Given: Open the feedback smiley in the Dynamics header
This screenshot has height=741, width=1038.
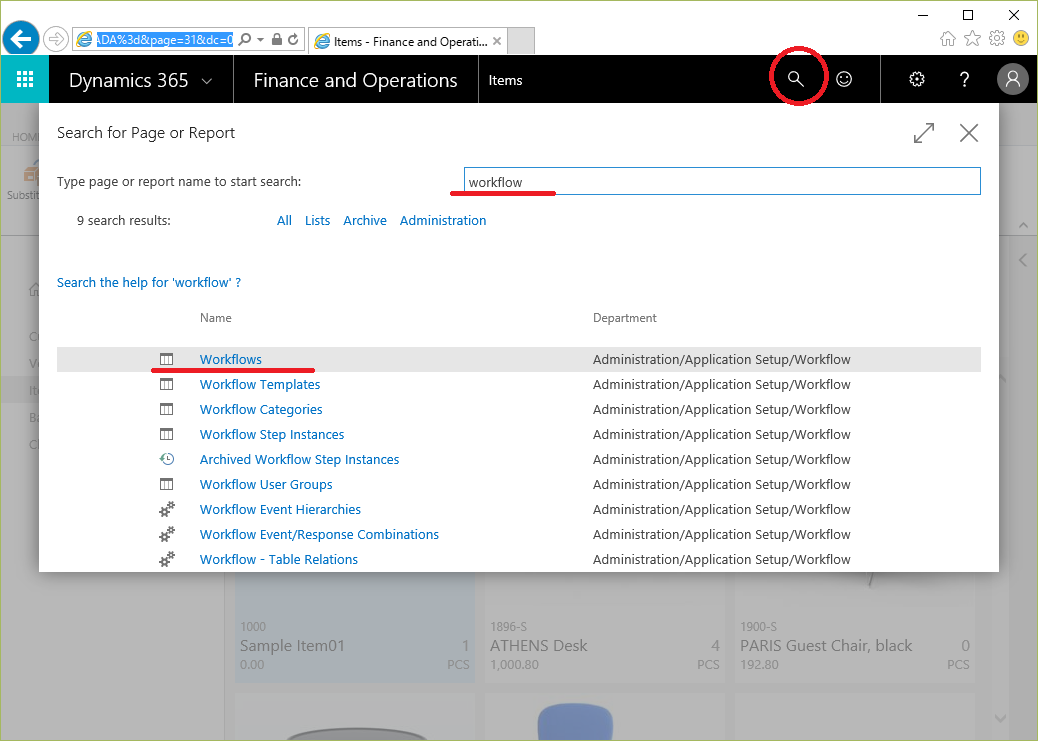Looking at the screenshot, I should (844, 79).
